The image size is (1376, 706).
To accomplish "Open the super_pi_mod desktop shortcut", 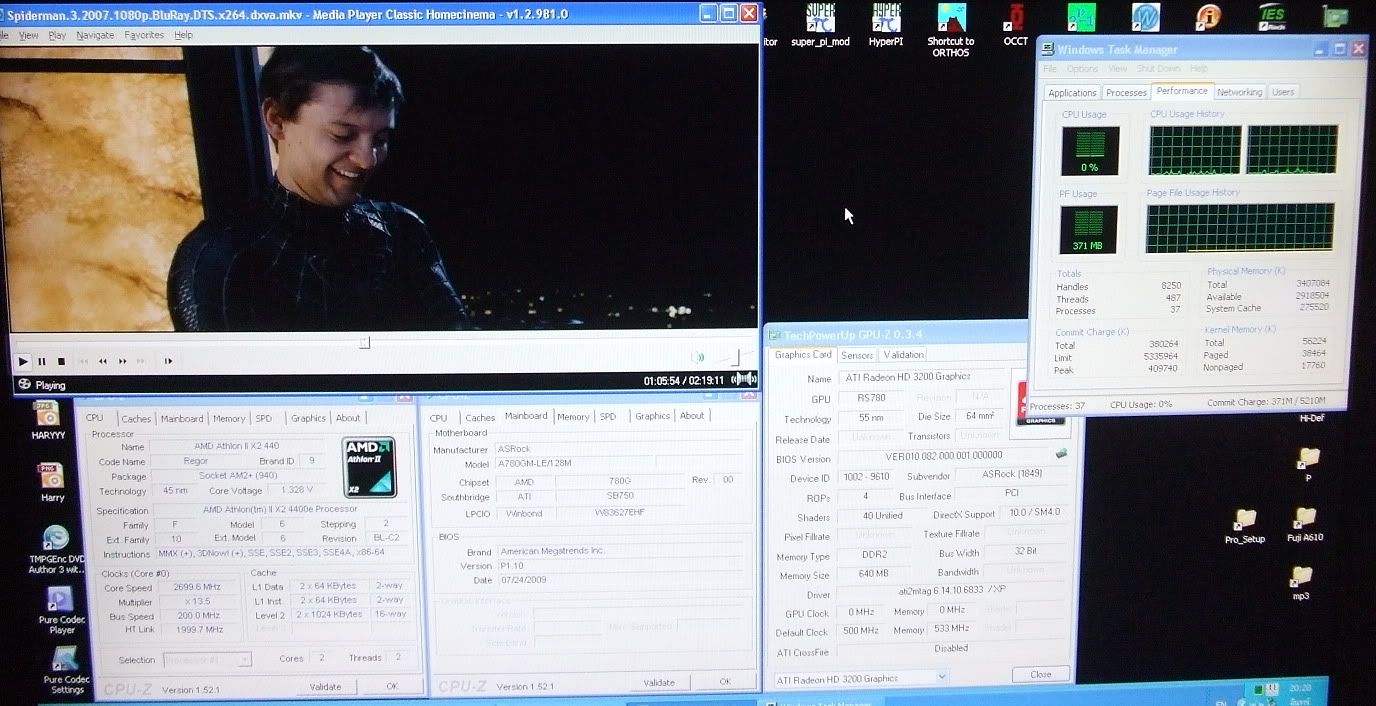I will (x=820, y=25).
